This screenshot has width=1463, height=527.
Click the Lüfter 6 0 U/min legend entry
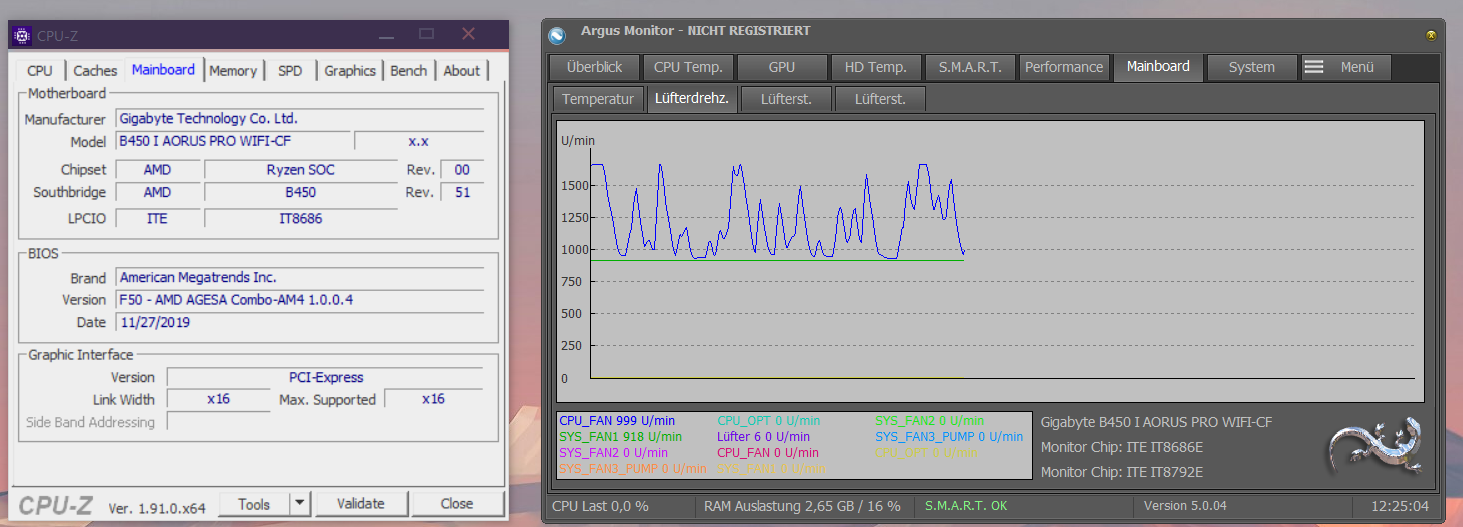pos(764,437)
